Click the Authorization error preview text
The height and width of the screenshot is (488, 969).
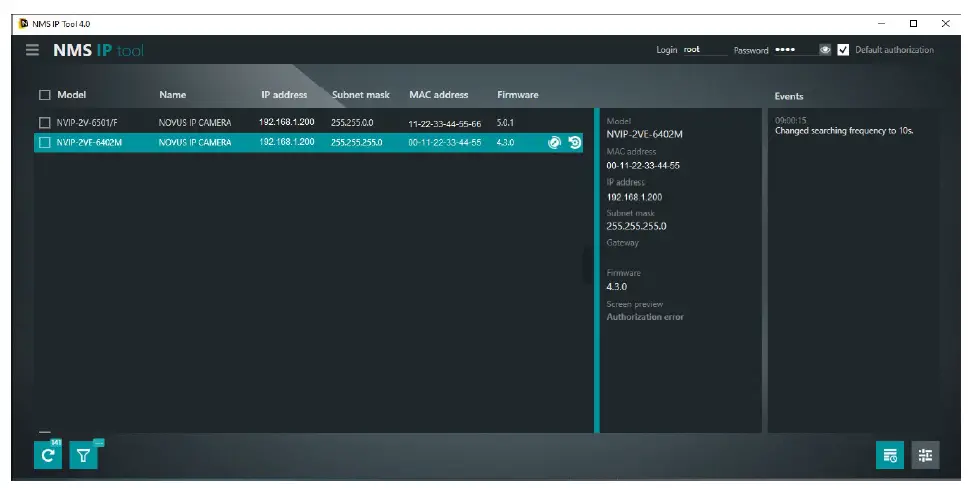(645, 317)
